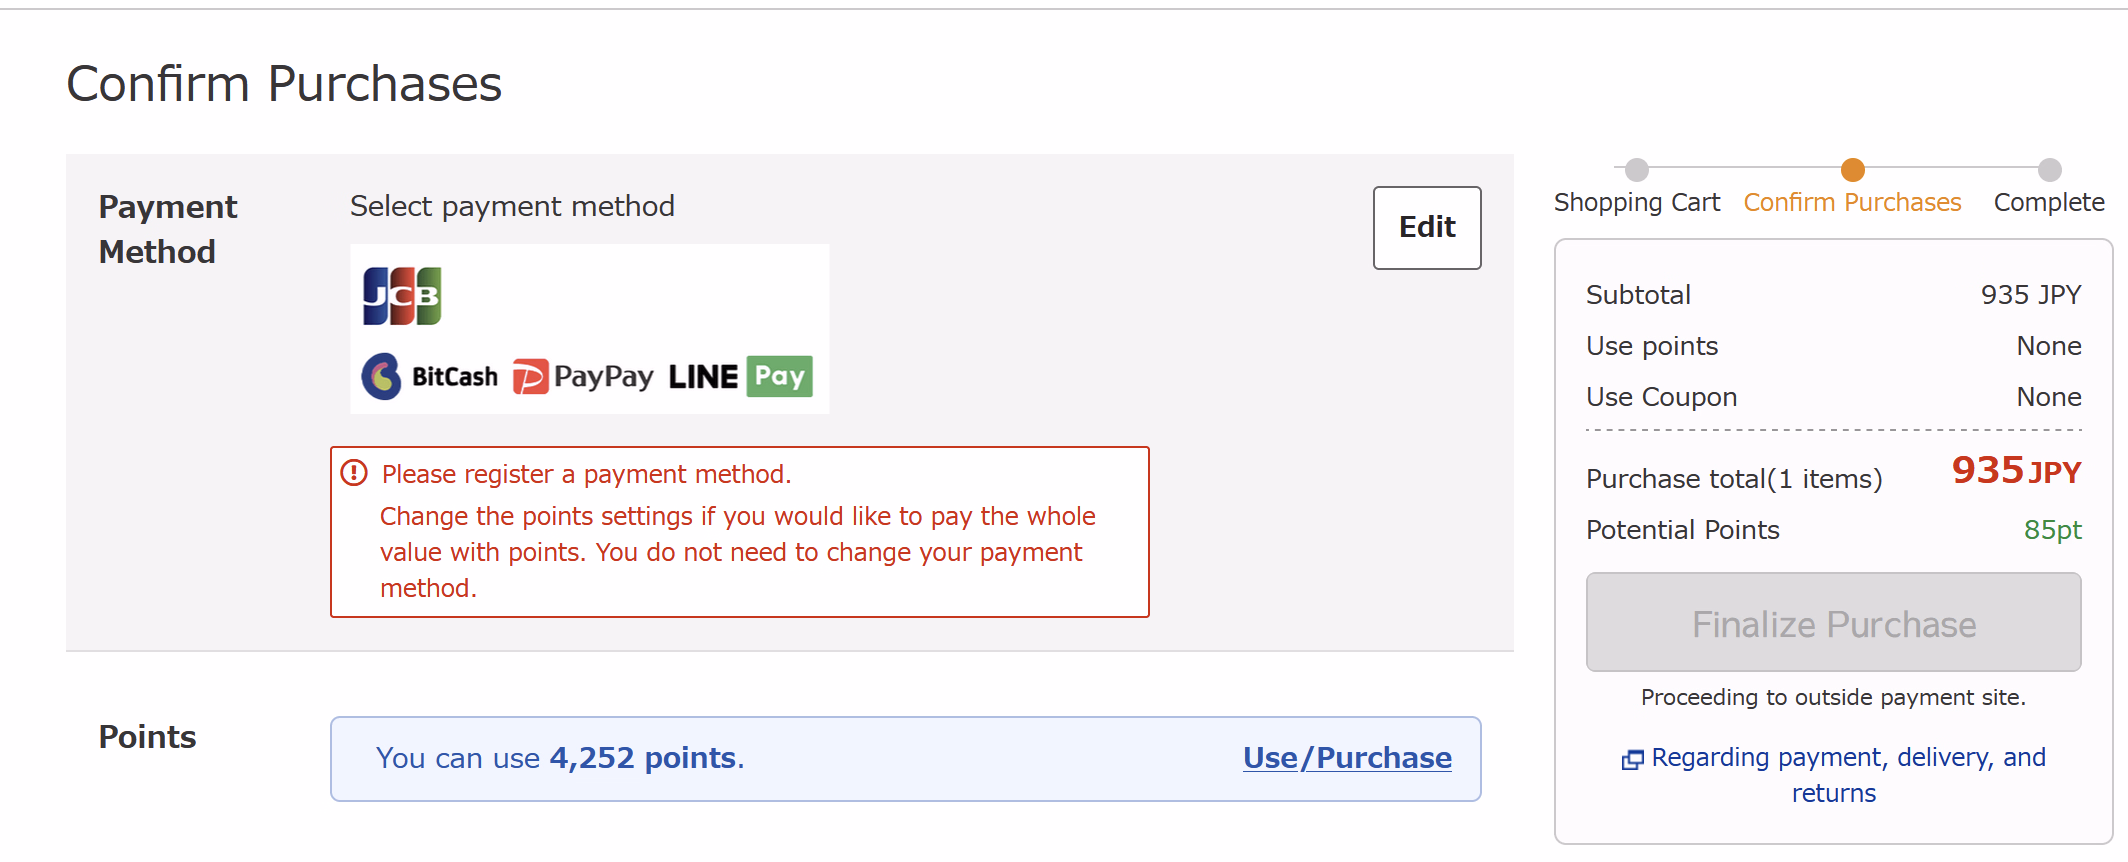Click the Please register a payment method message
Viewport: 2128px width, 862px height.
click(x=587, y=474)
